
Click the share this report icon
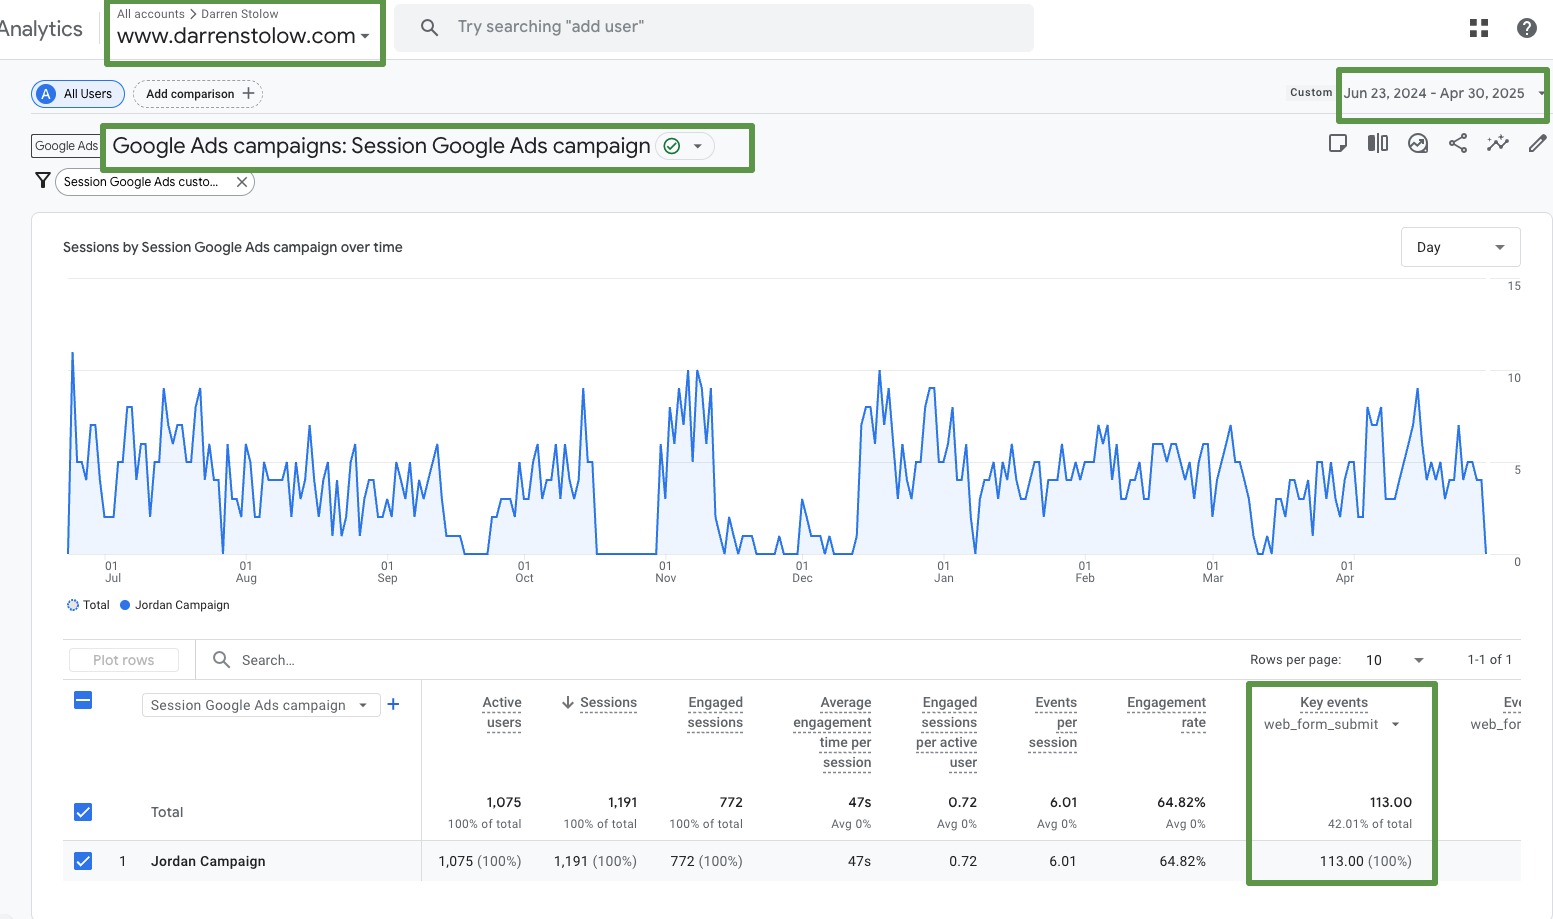tap(1458, 143)
